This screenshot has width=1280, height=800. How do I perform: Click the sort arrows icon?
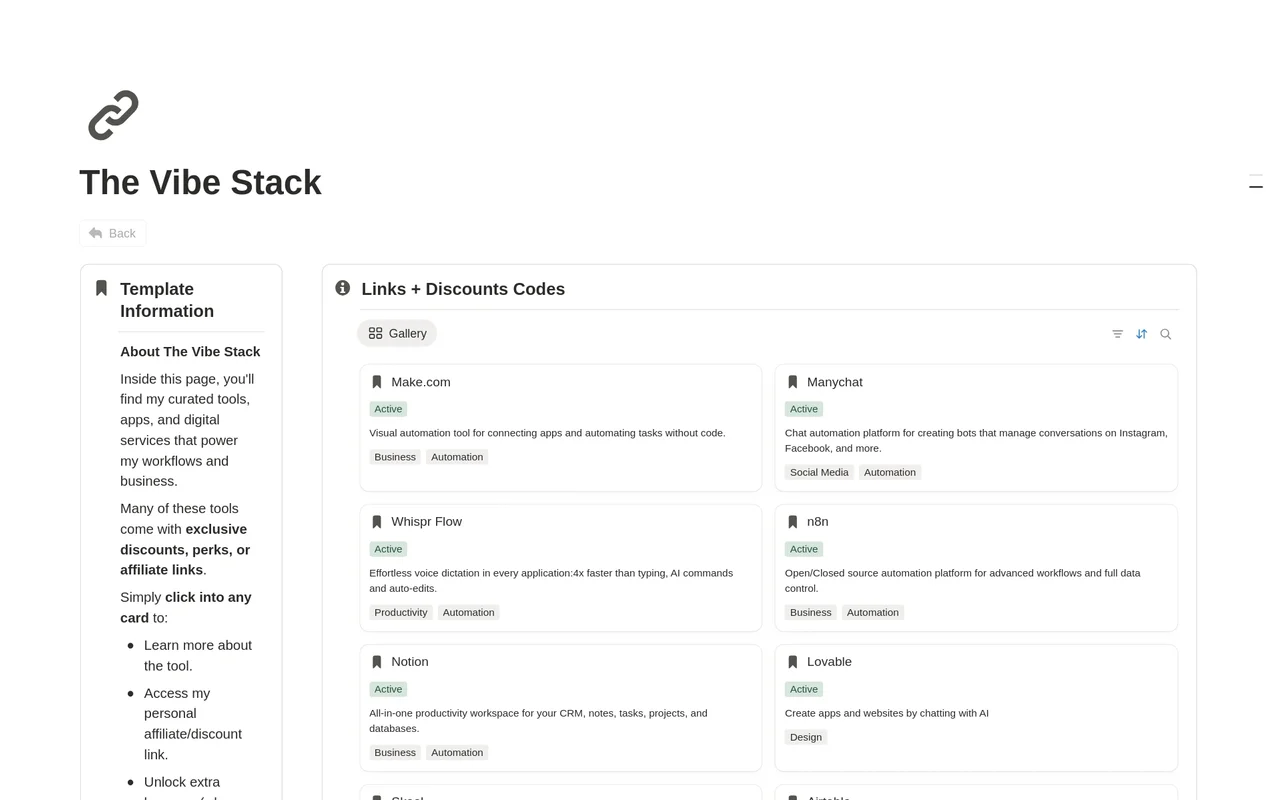(x=1141, y=334)
